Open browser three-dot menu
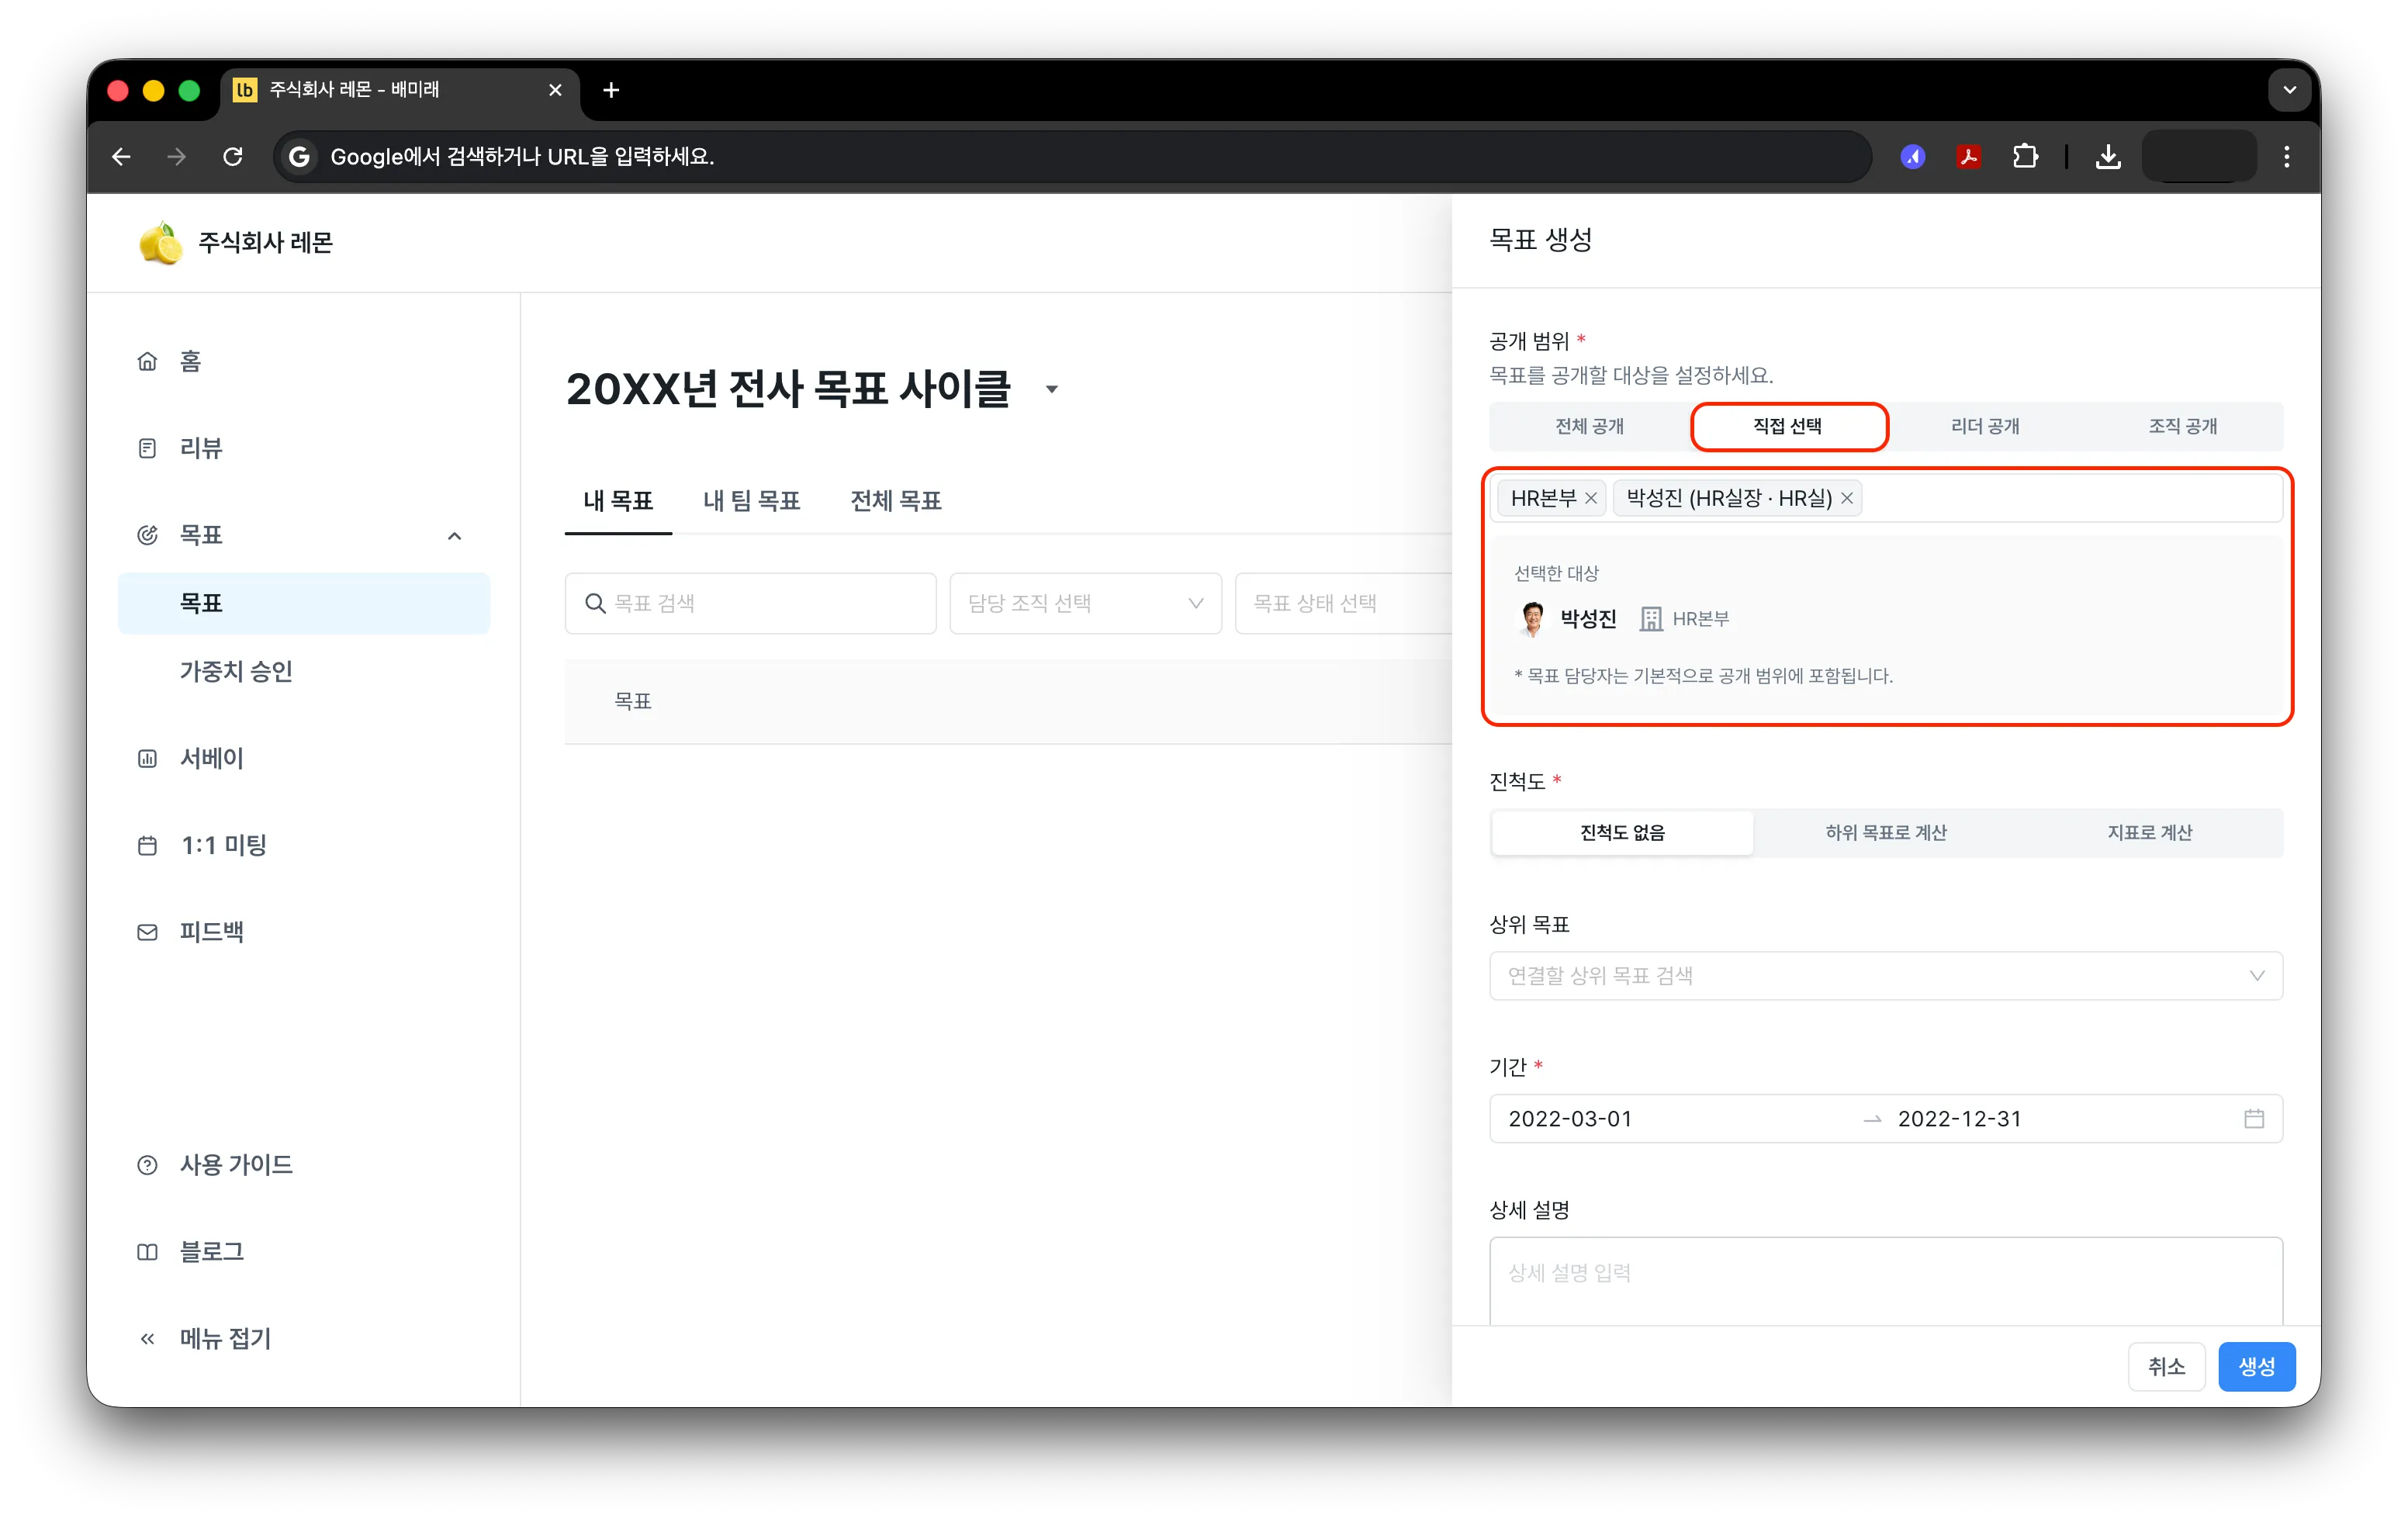Screen dimensions: 2408x1522 click(2286, 157)
